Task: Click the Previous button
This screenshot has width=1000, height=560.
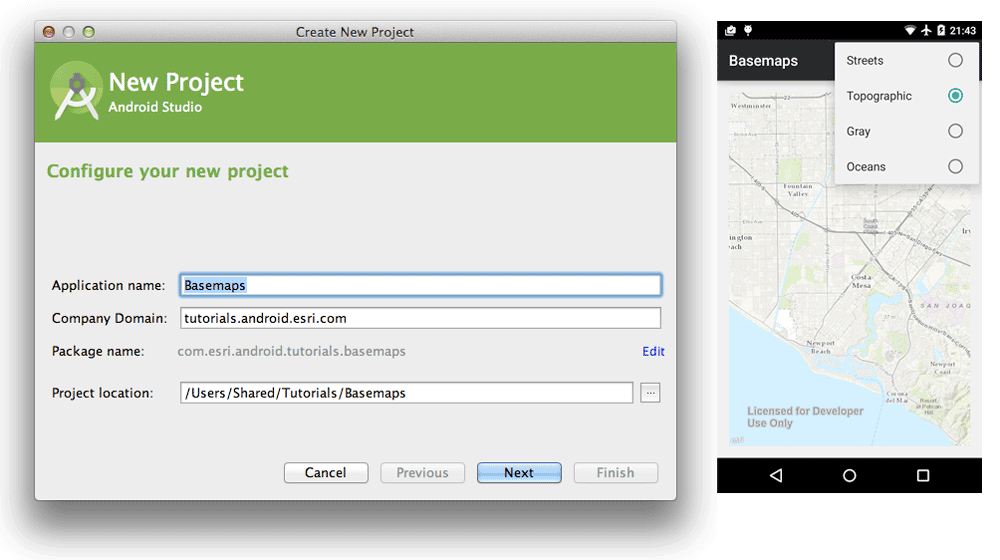Action: 422,473
